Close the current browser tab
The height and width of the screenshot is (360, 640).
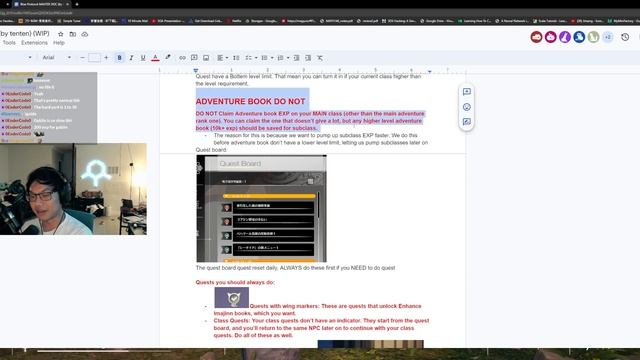67,4
